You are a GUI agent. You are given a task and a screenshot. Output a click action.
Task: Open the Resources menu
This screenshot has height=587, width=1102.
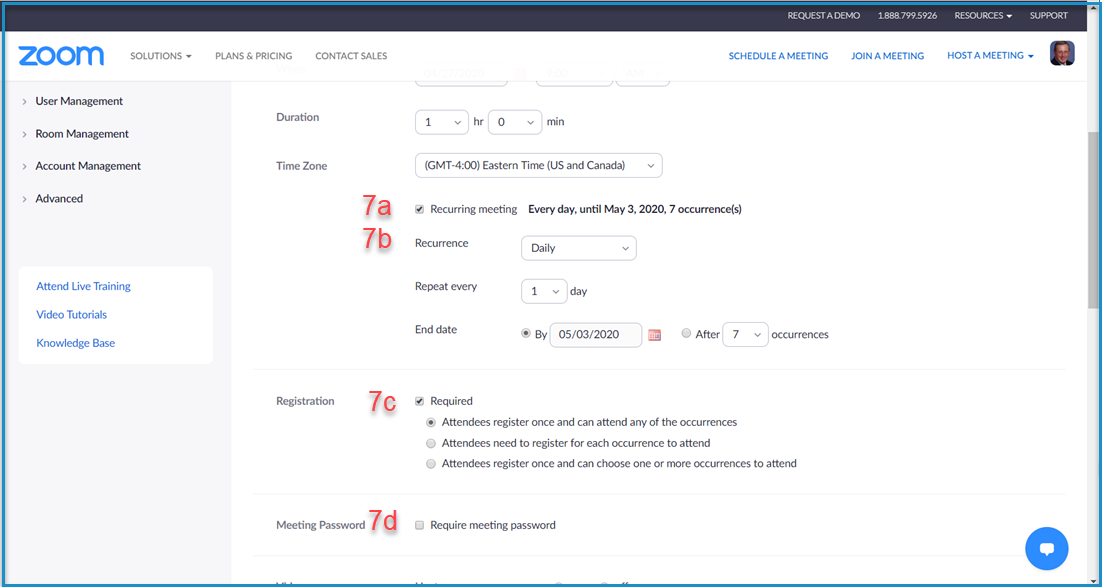(983, 15)
